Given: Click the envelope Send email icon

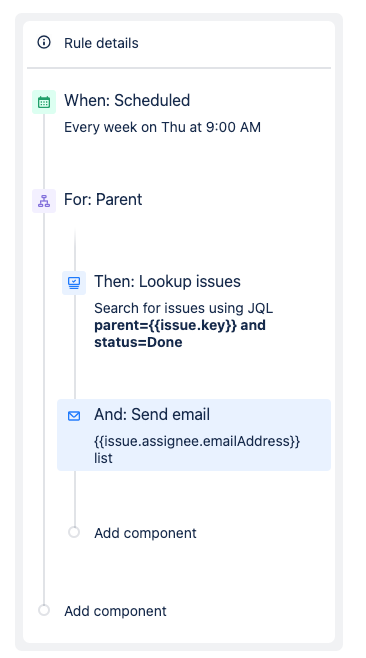Looking at the screenshot, I should pos(74,416).
